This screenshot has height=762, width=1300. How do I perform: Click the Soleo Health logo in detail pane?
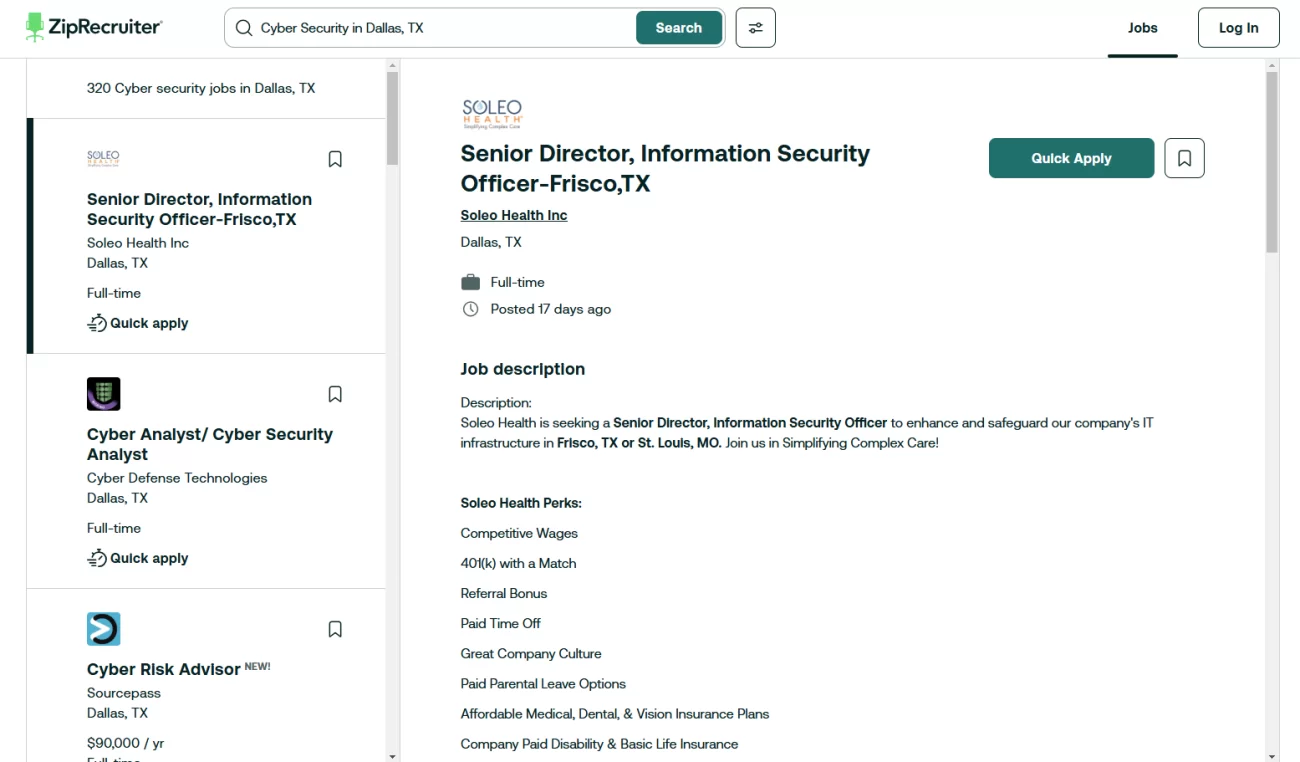click(x=492, y=113)
